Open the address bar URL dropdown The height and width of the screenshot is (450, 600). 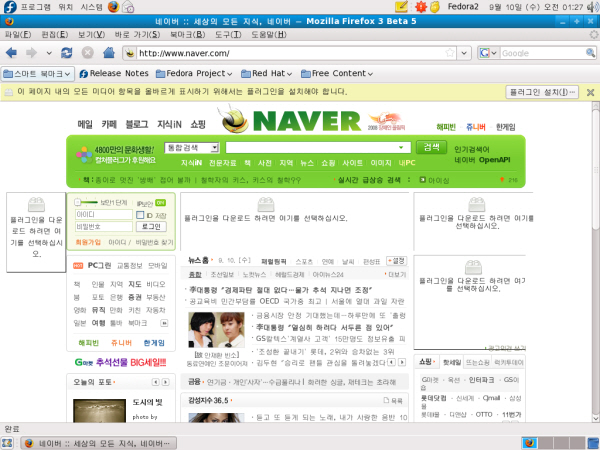tap(464, 53)
